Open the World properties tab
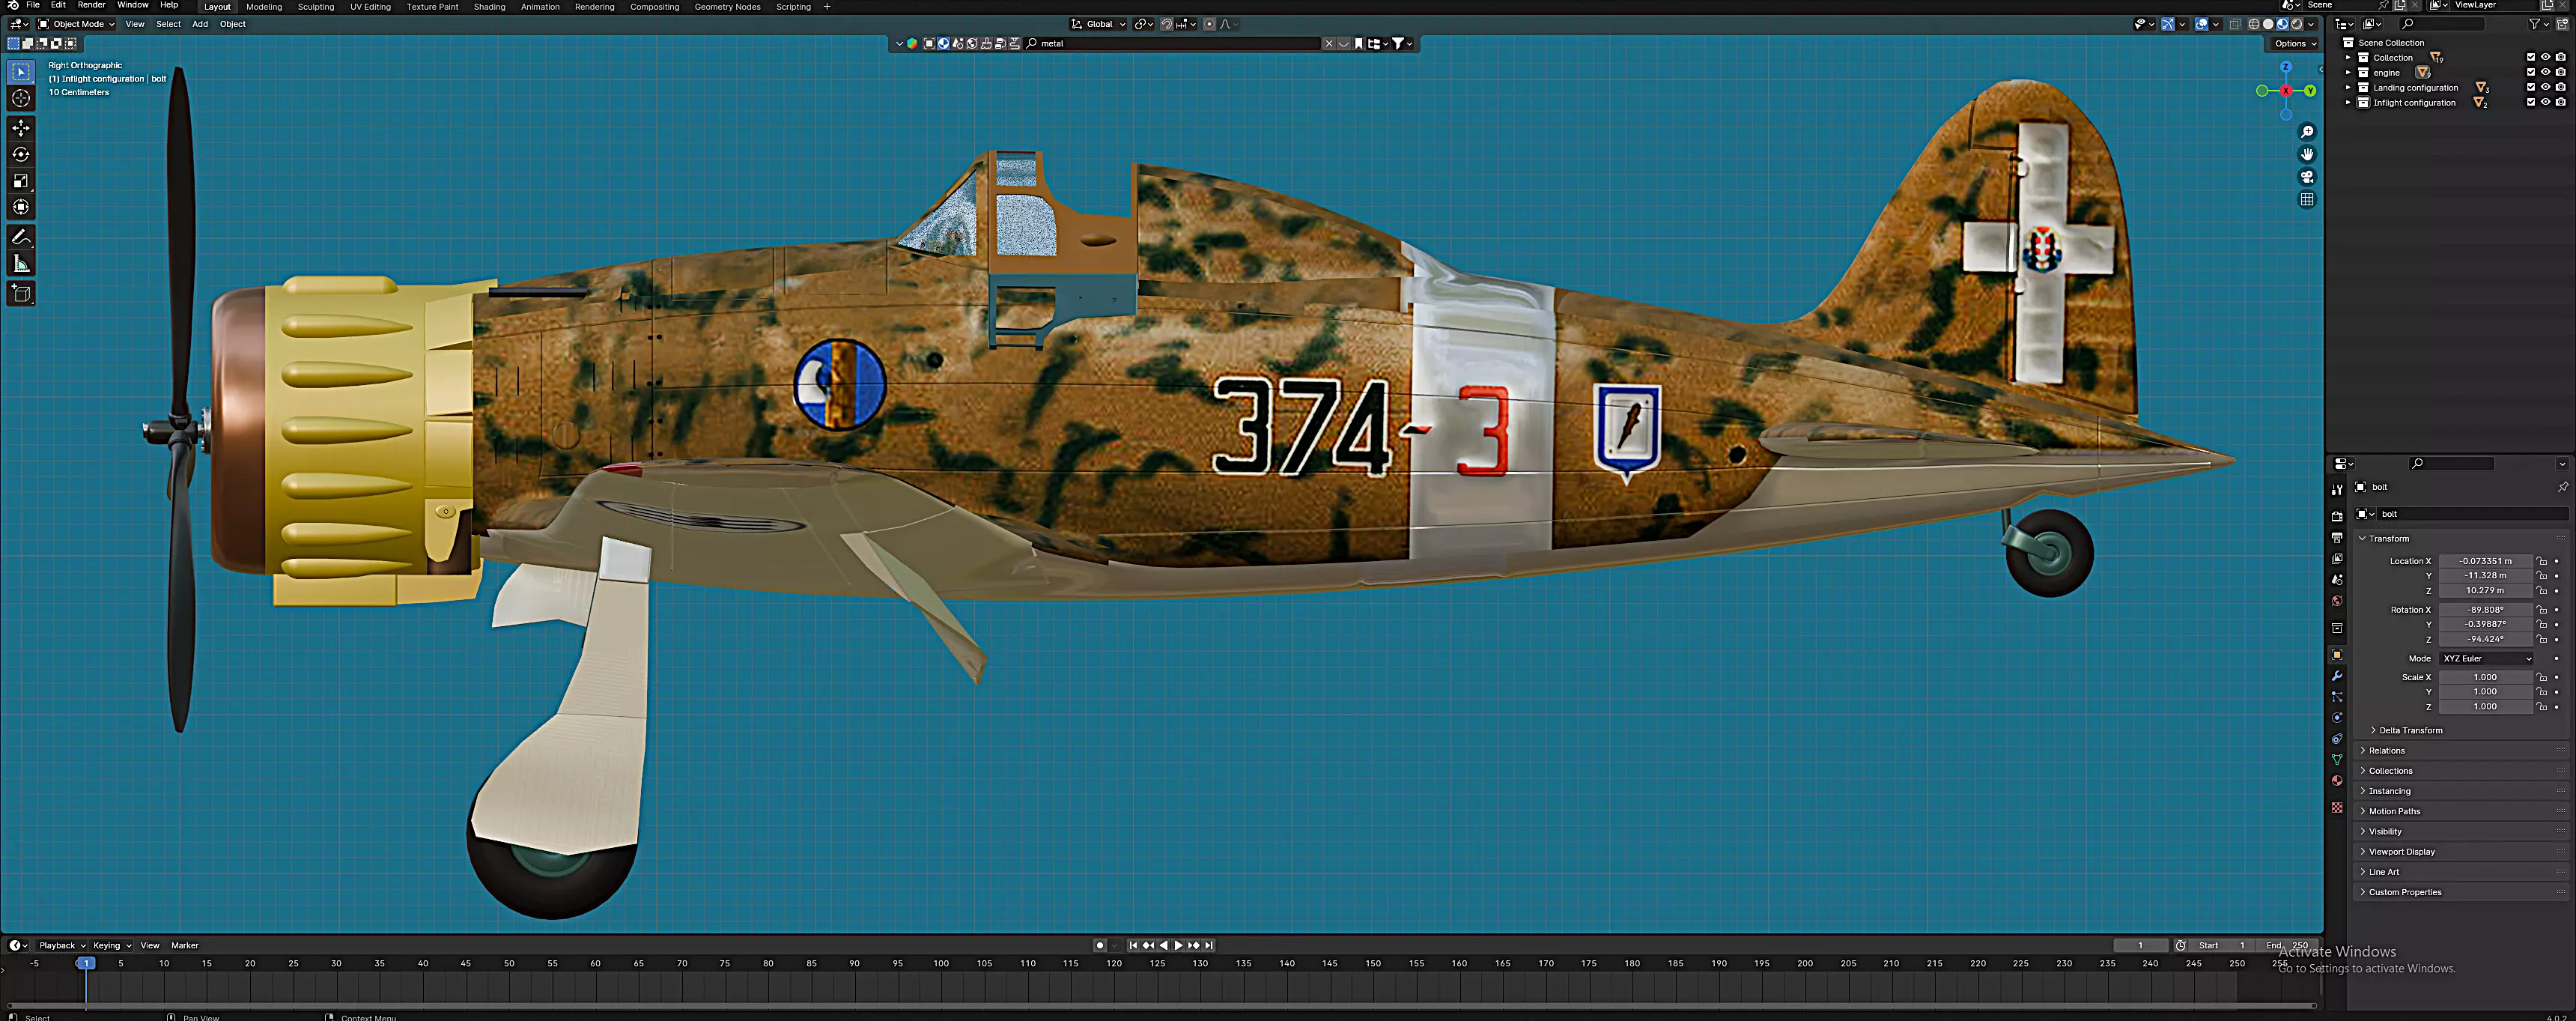Image resolution: width=2576 pixels, height=1021 pixels. (x=2337, y=601)
